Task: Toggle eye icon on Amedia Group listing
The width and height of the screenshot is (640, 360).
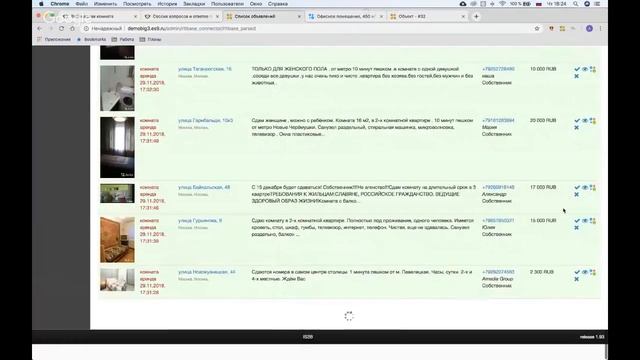Action: (585, 272)
